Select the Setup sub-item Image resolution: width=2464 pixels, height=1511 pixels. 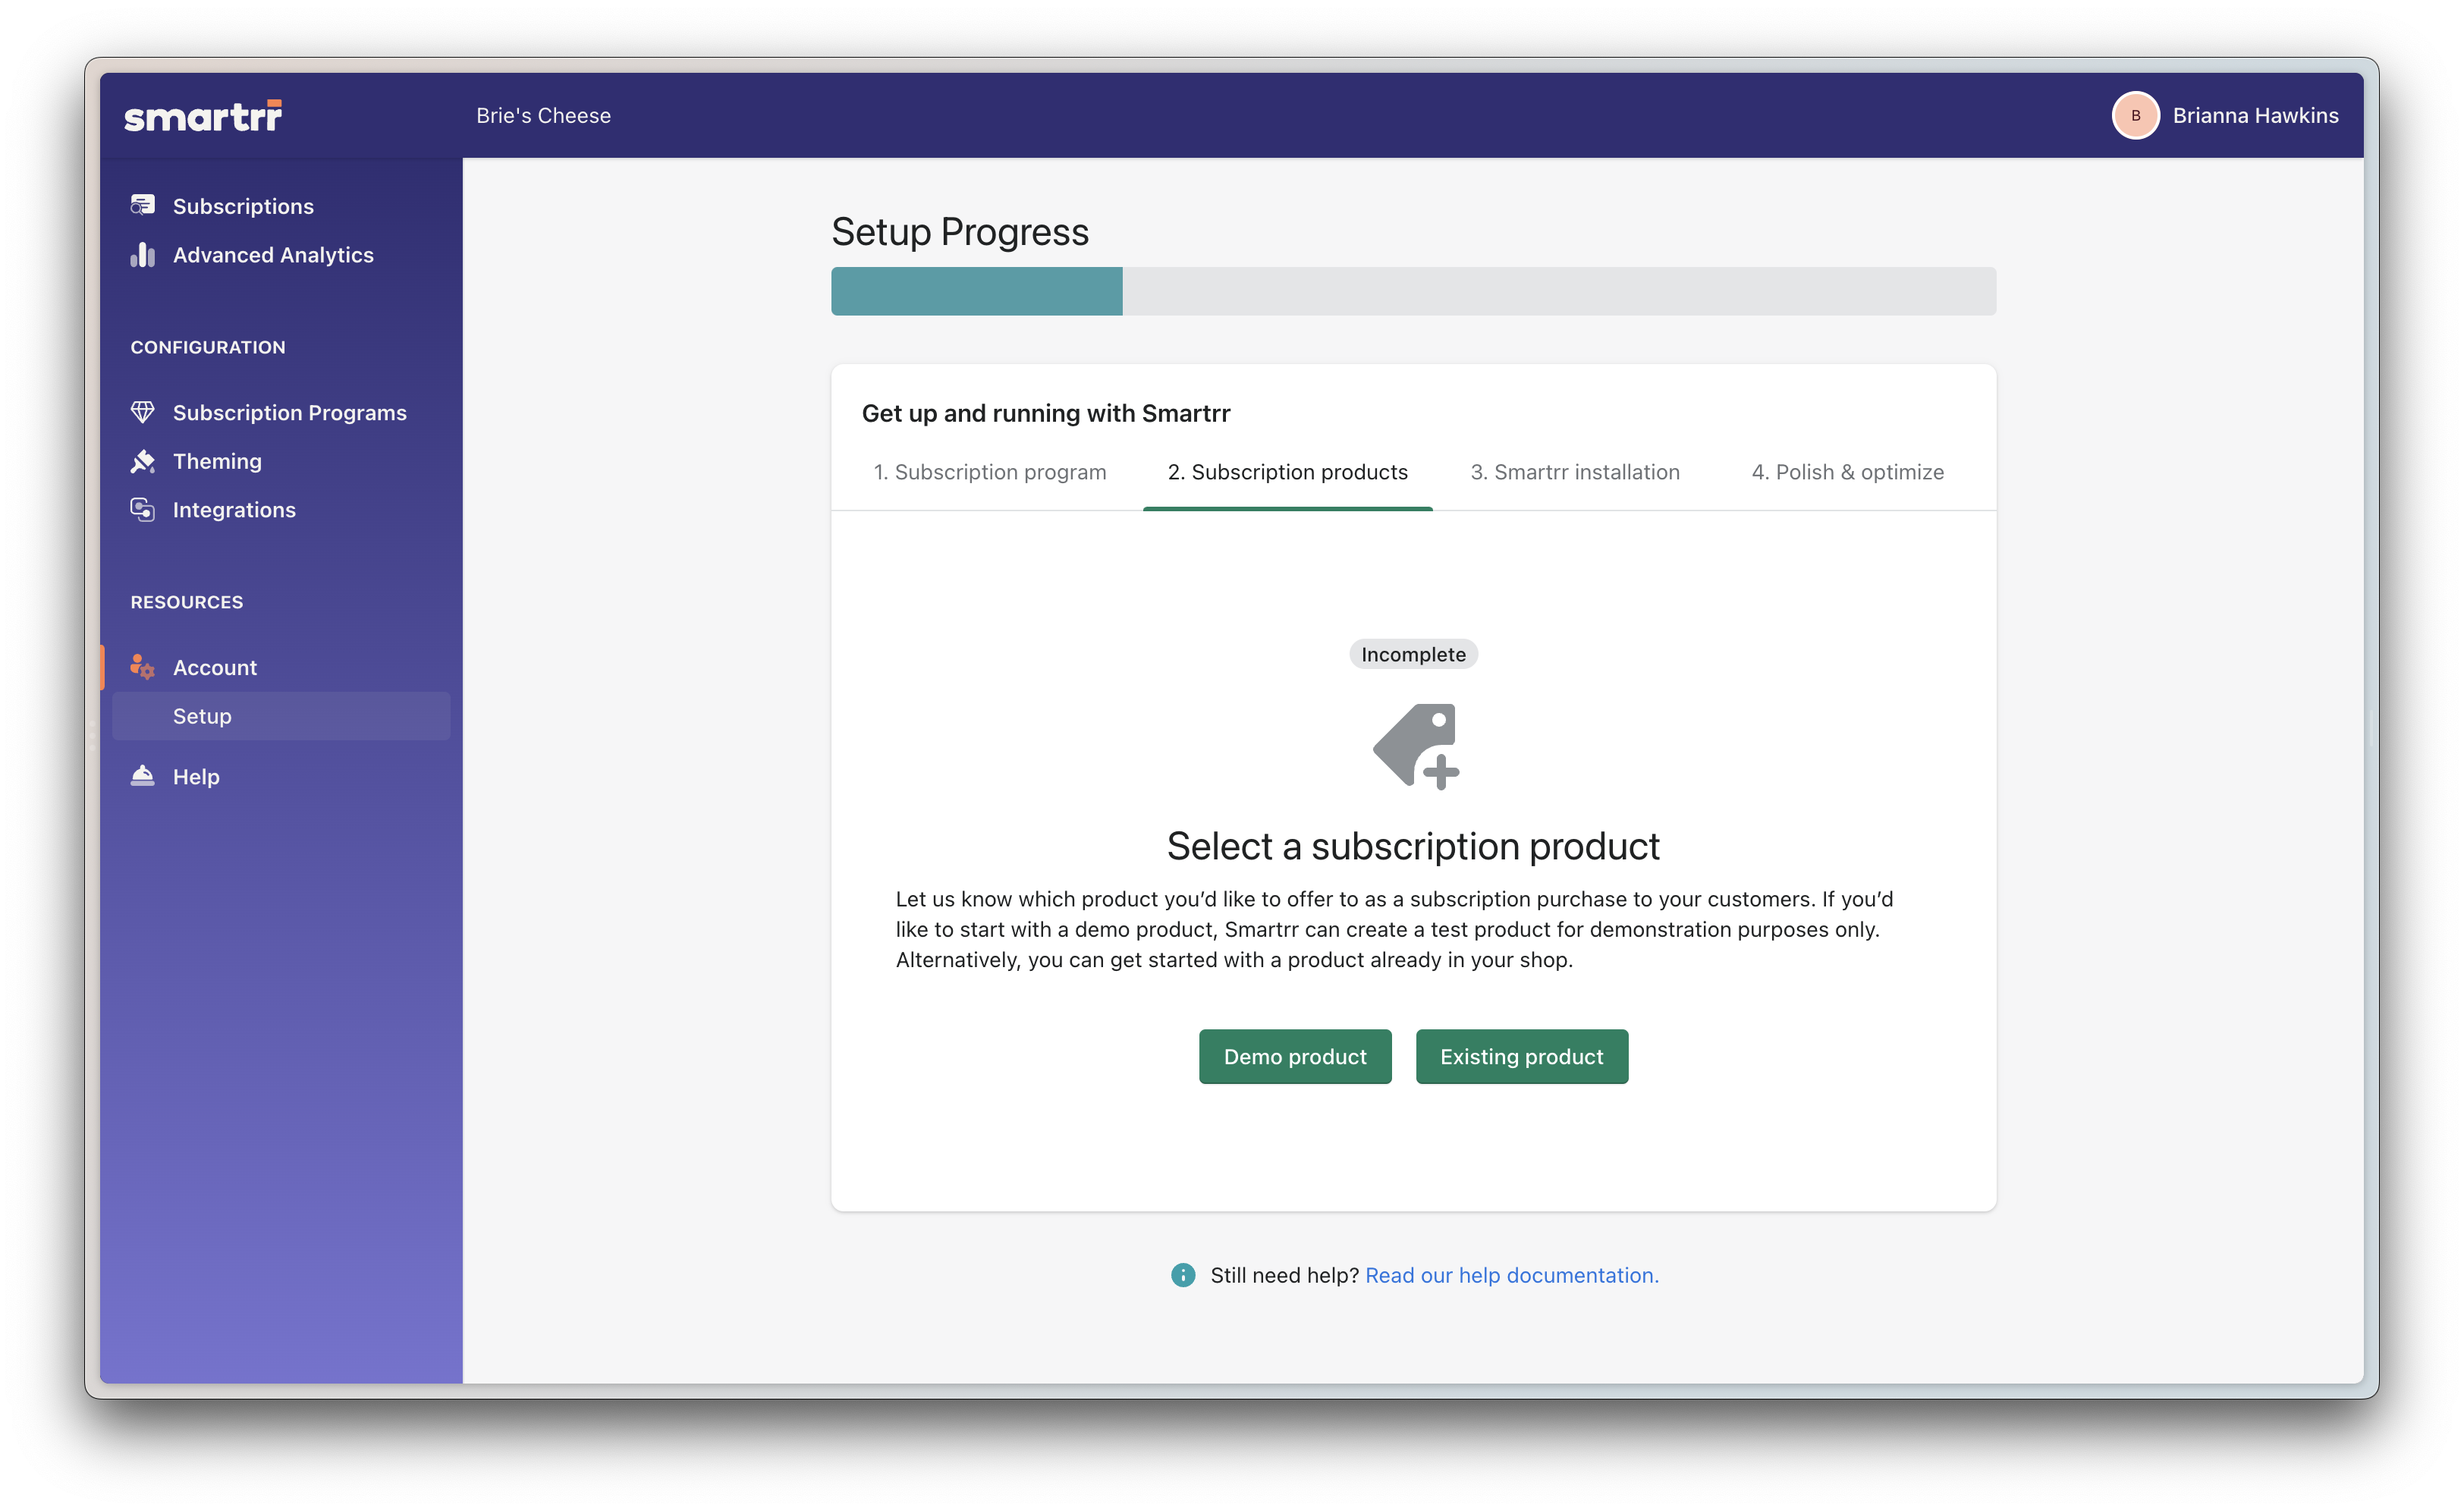281,716
